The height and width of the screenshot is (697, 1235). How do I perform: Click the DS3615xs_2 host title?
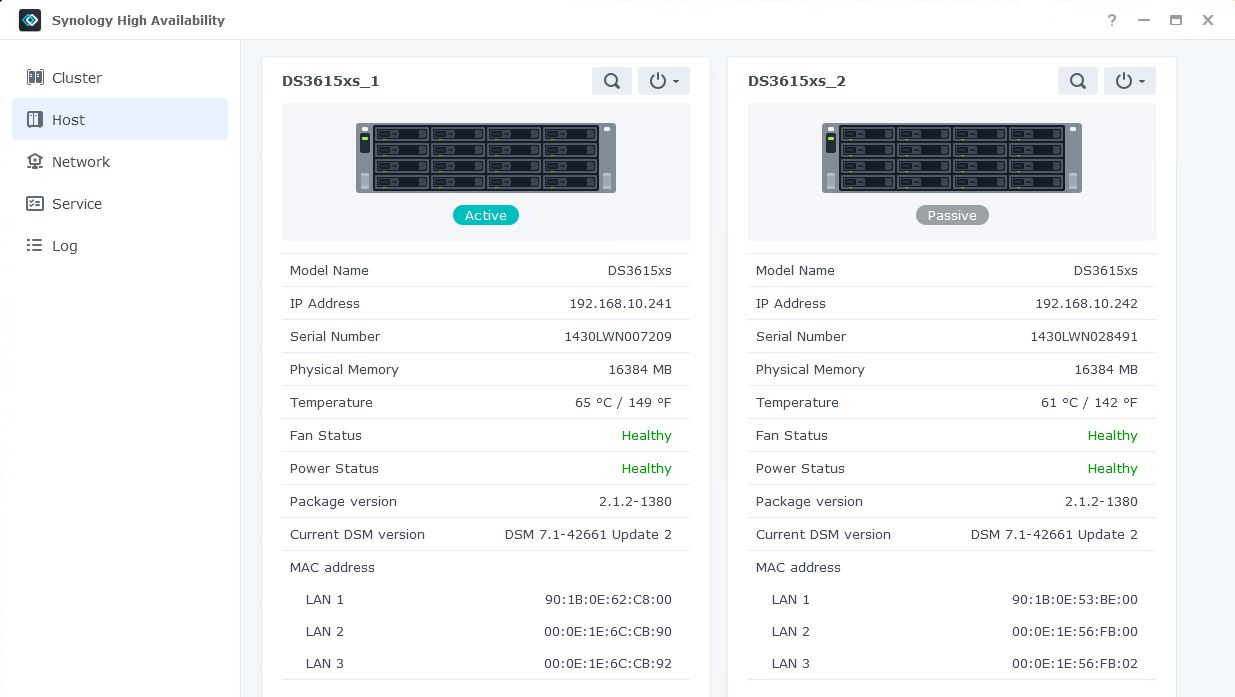(x=797, y=81)
